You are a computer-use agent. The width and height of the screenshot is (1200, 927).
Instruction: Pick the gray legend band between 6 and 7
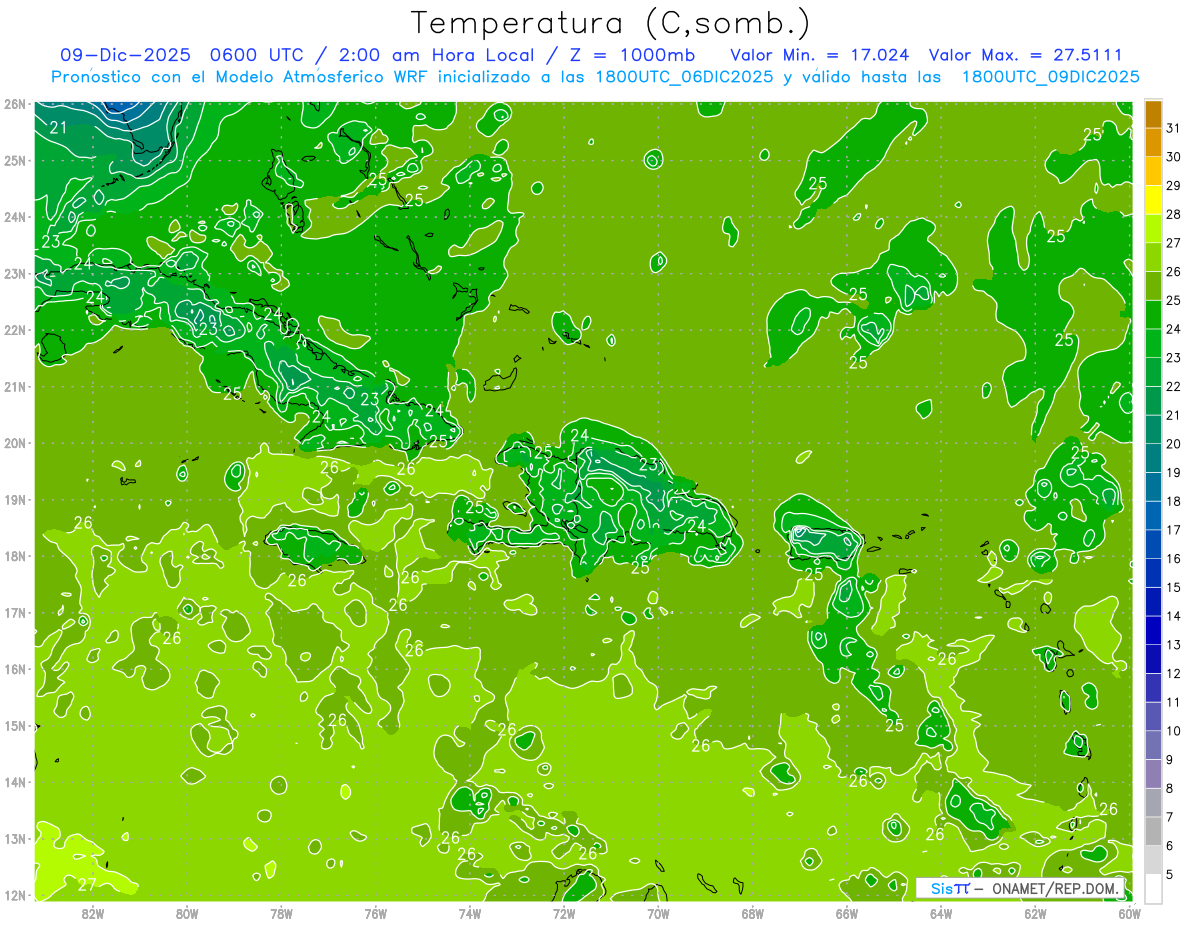1153,832
